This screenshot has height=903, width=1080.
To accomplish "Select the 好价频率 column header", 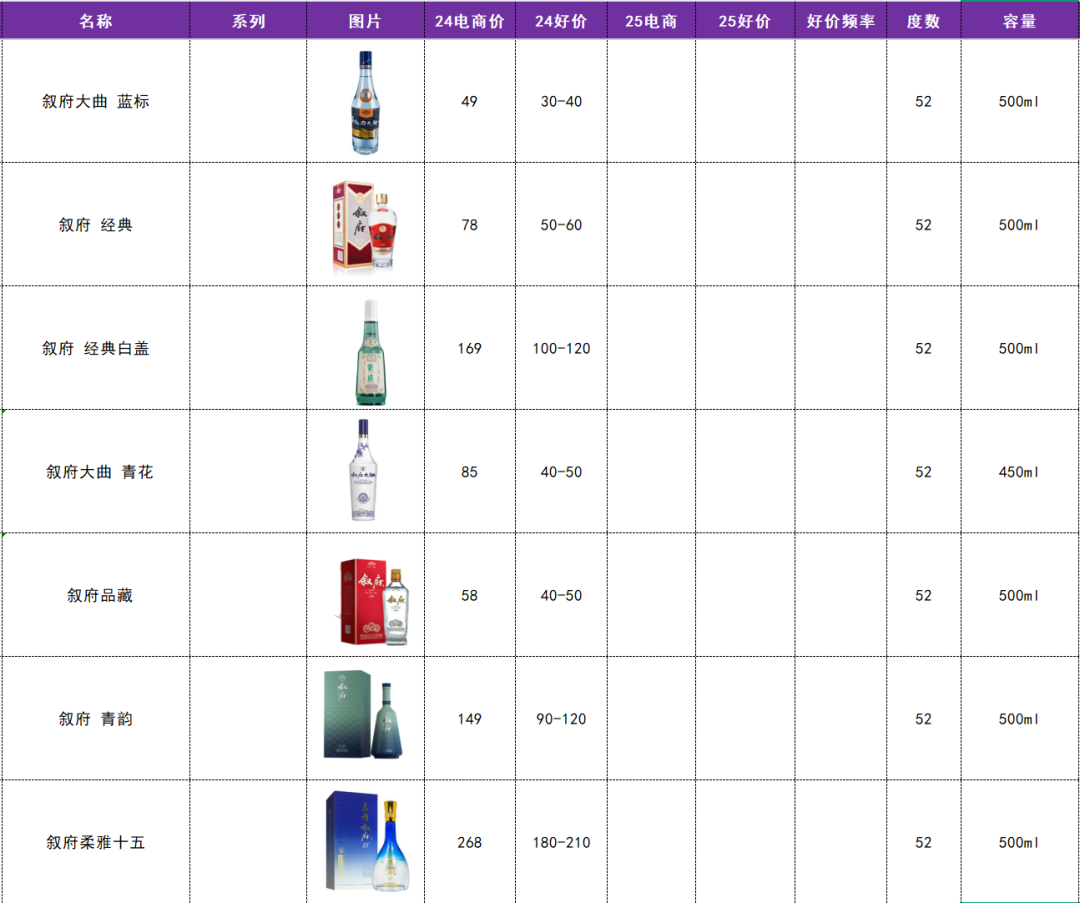I will [x=841, y=21].
